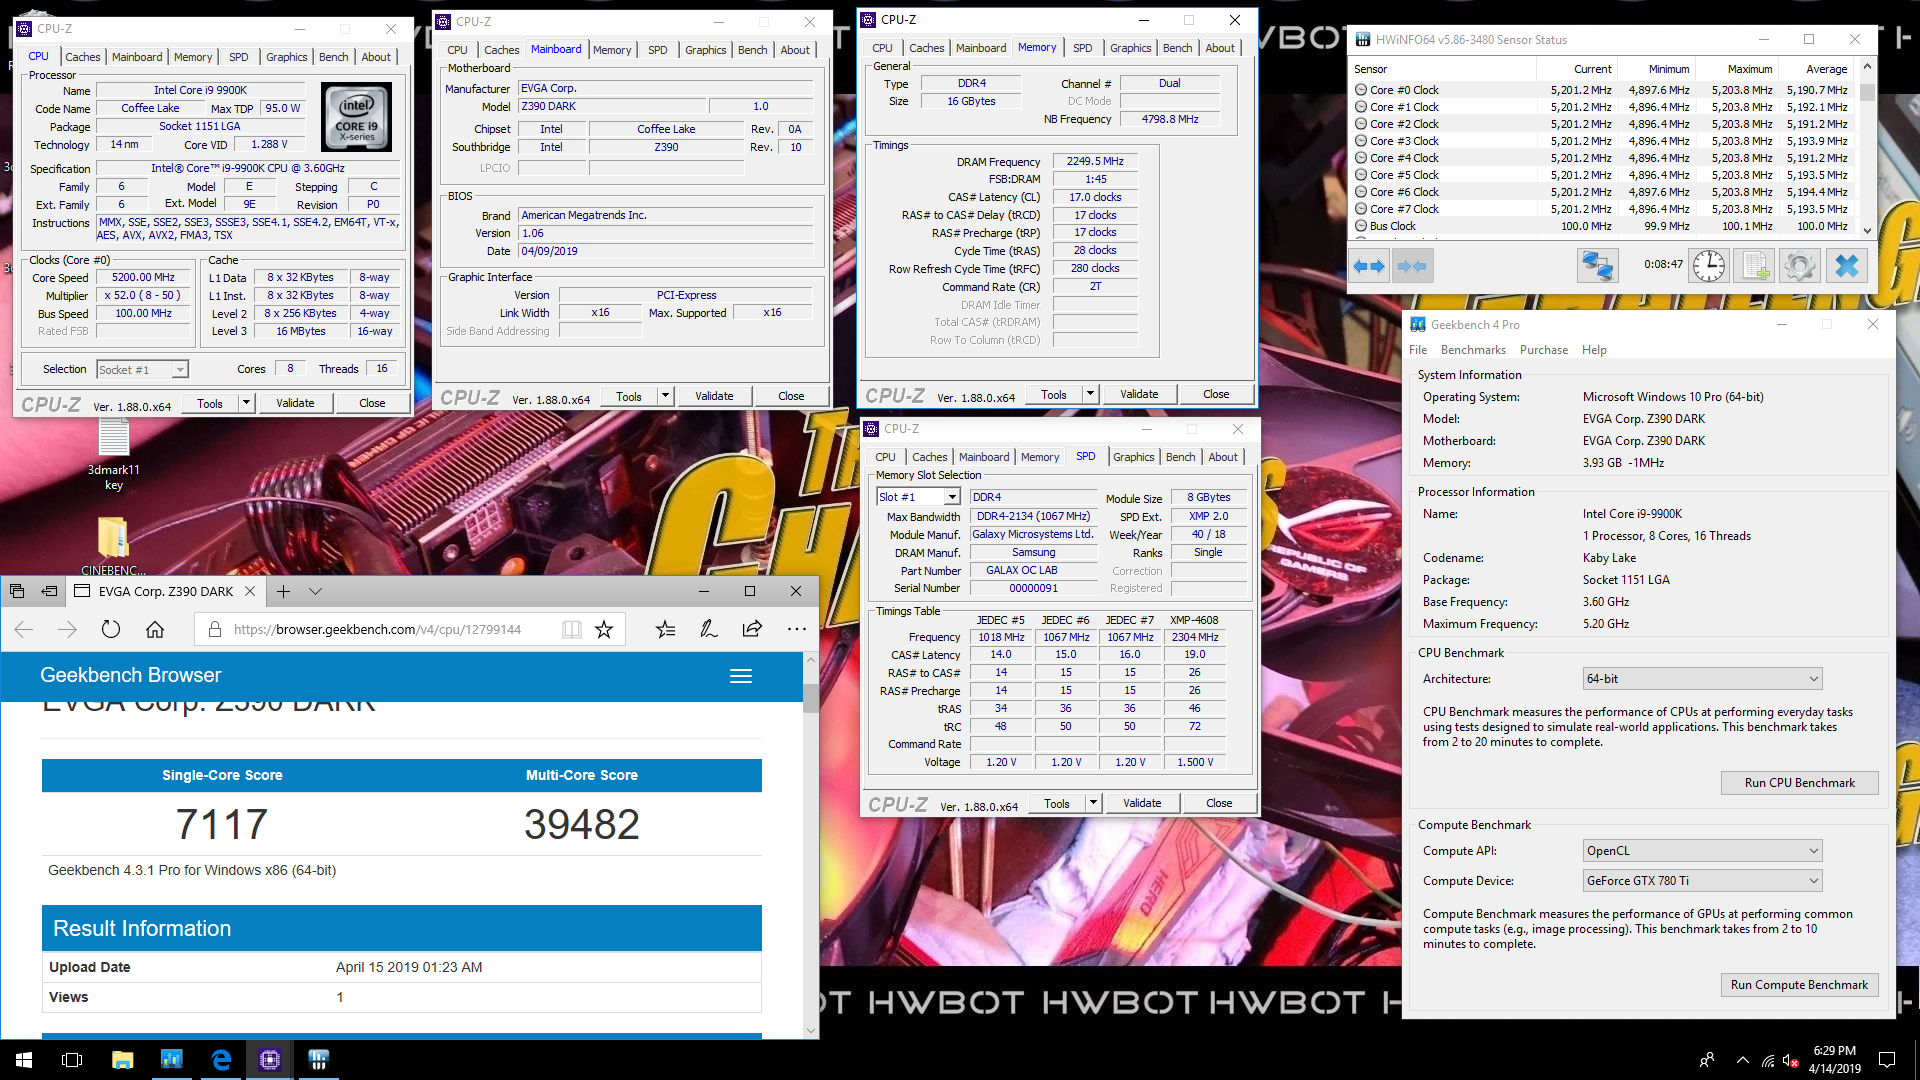Click the Edge forward arrow
Screen dimensions: 1920x1080
coord(67,629)
